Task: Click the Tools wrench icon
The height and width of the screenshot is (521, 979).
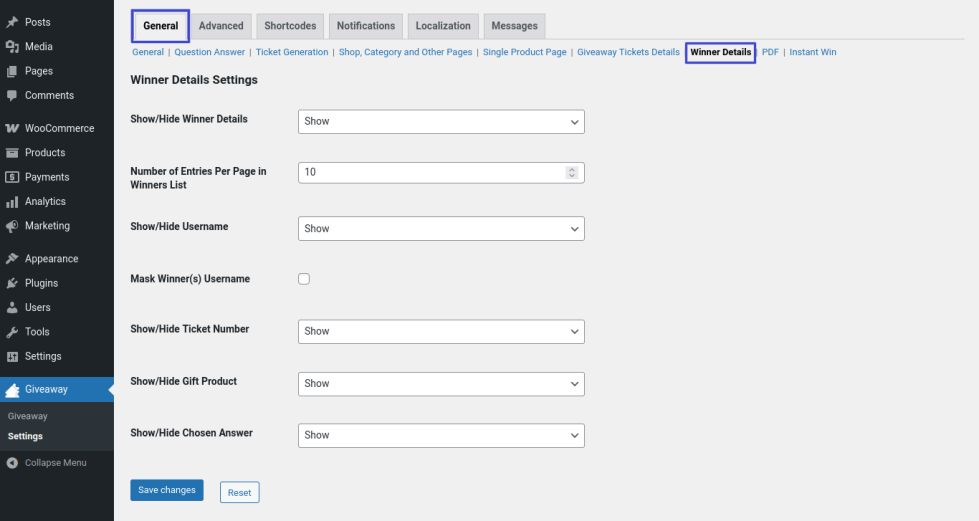Action: coord(12,332)
